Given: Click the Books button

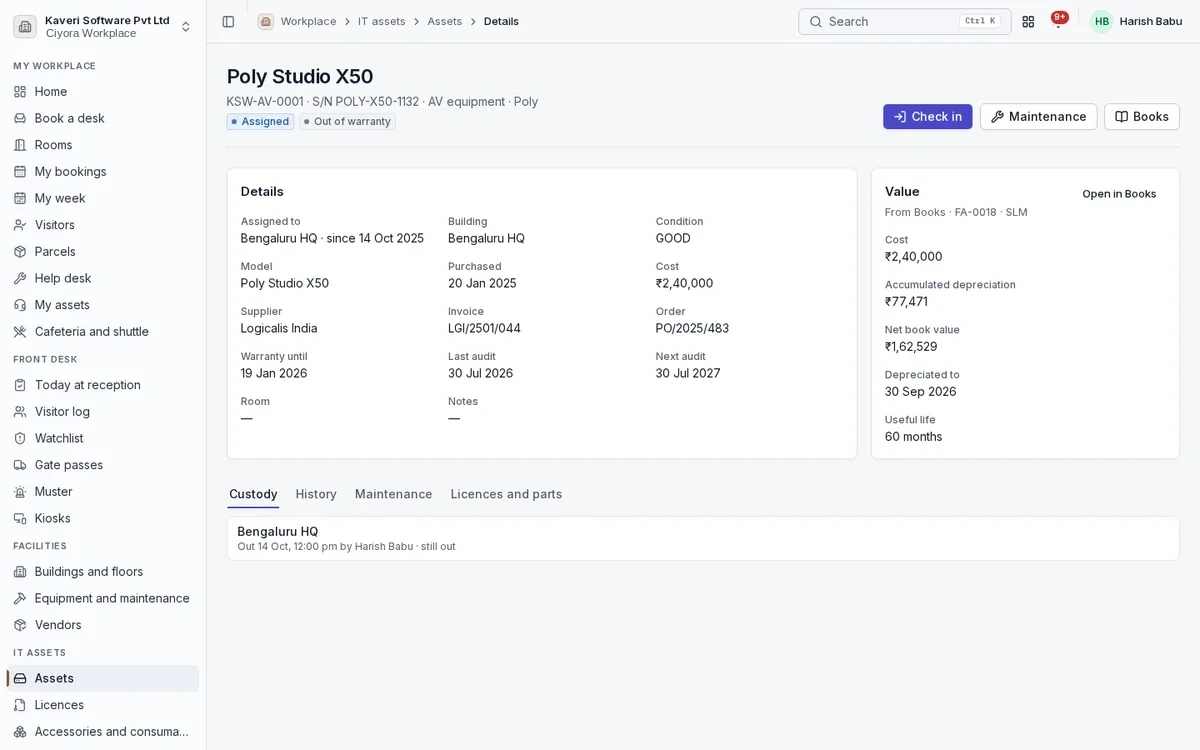Looking at the screenshot, I should coord(1142,117).
